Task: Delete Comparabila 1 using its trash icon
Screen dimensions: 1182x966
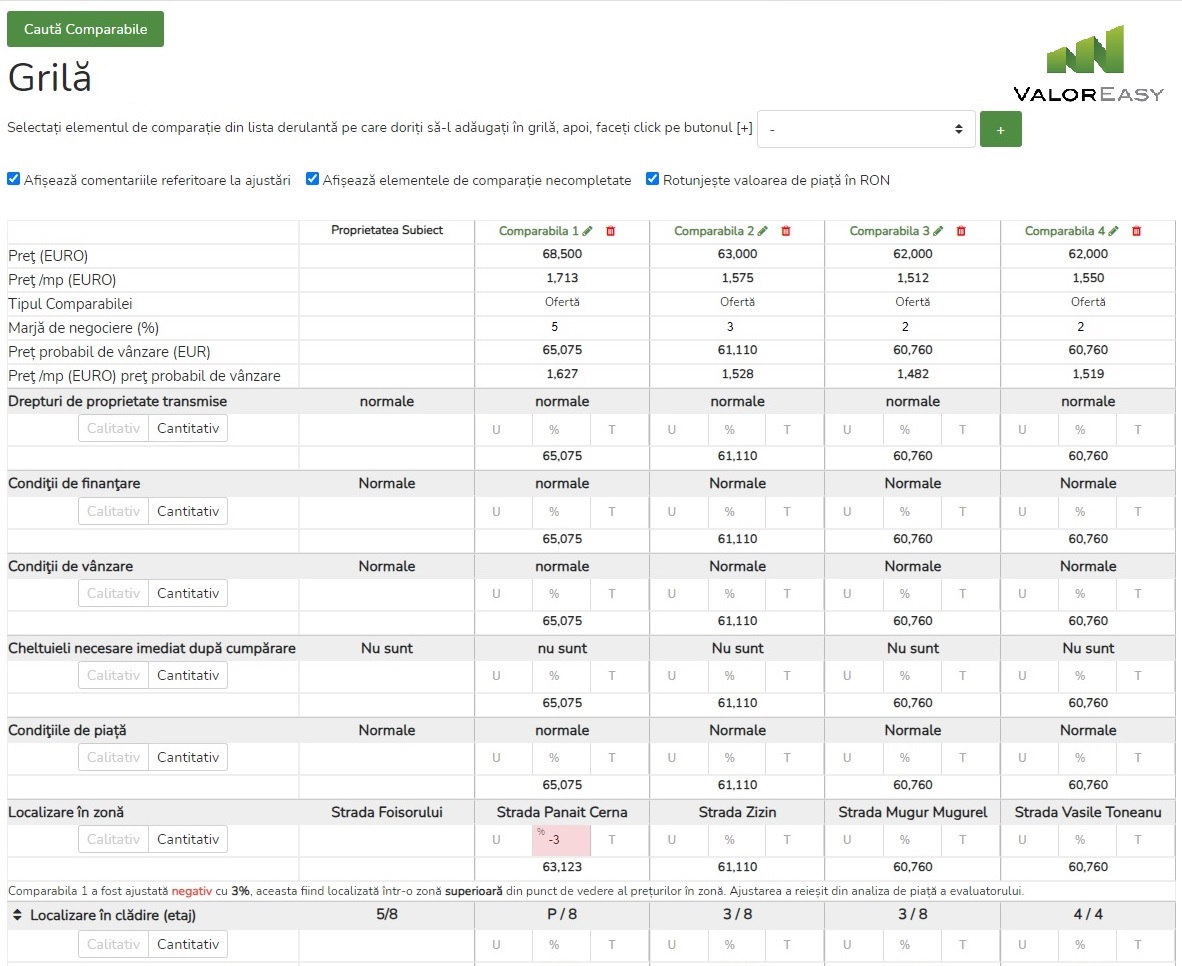Action: tap(611, 231)
